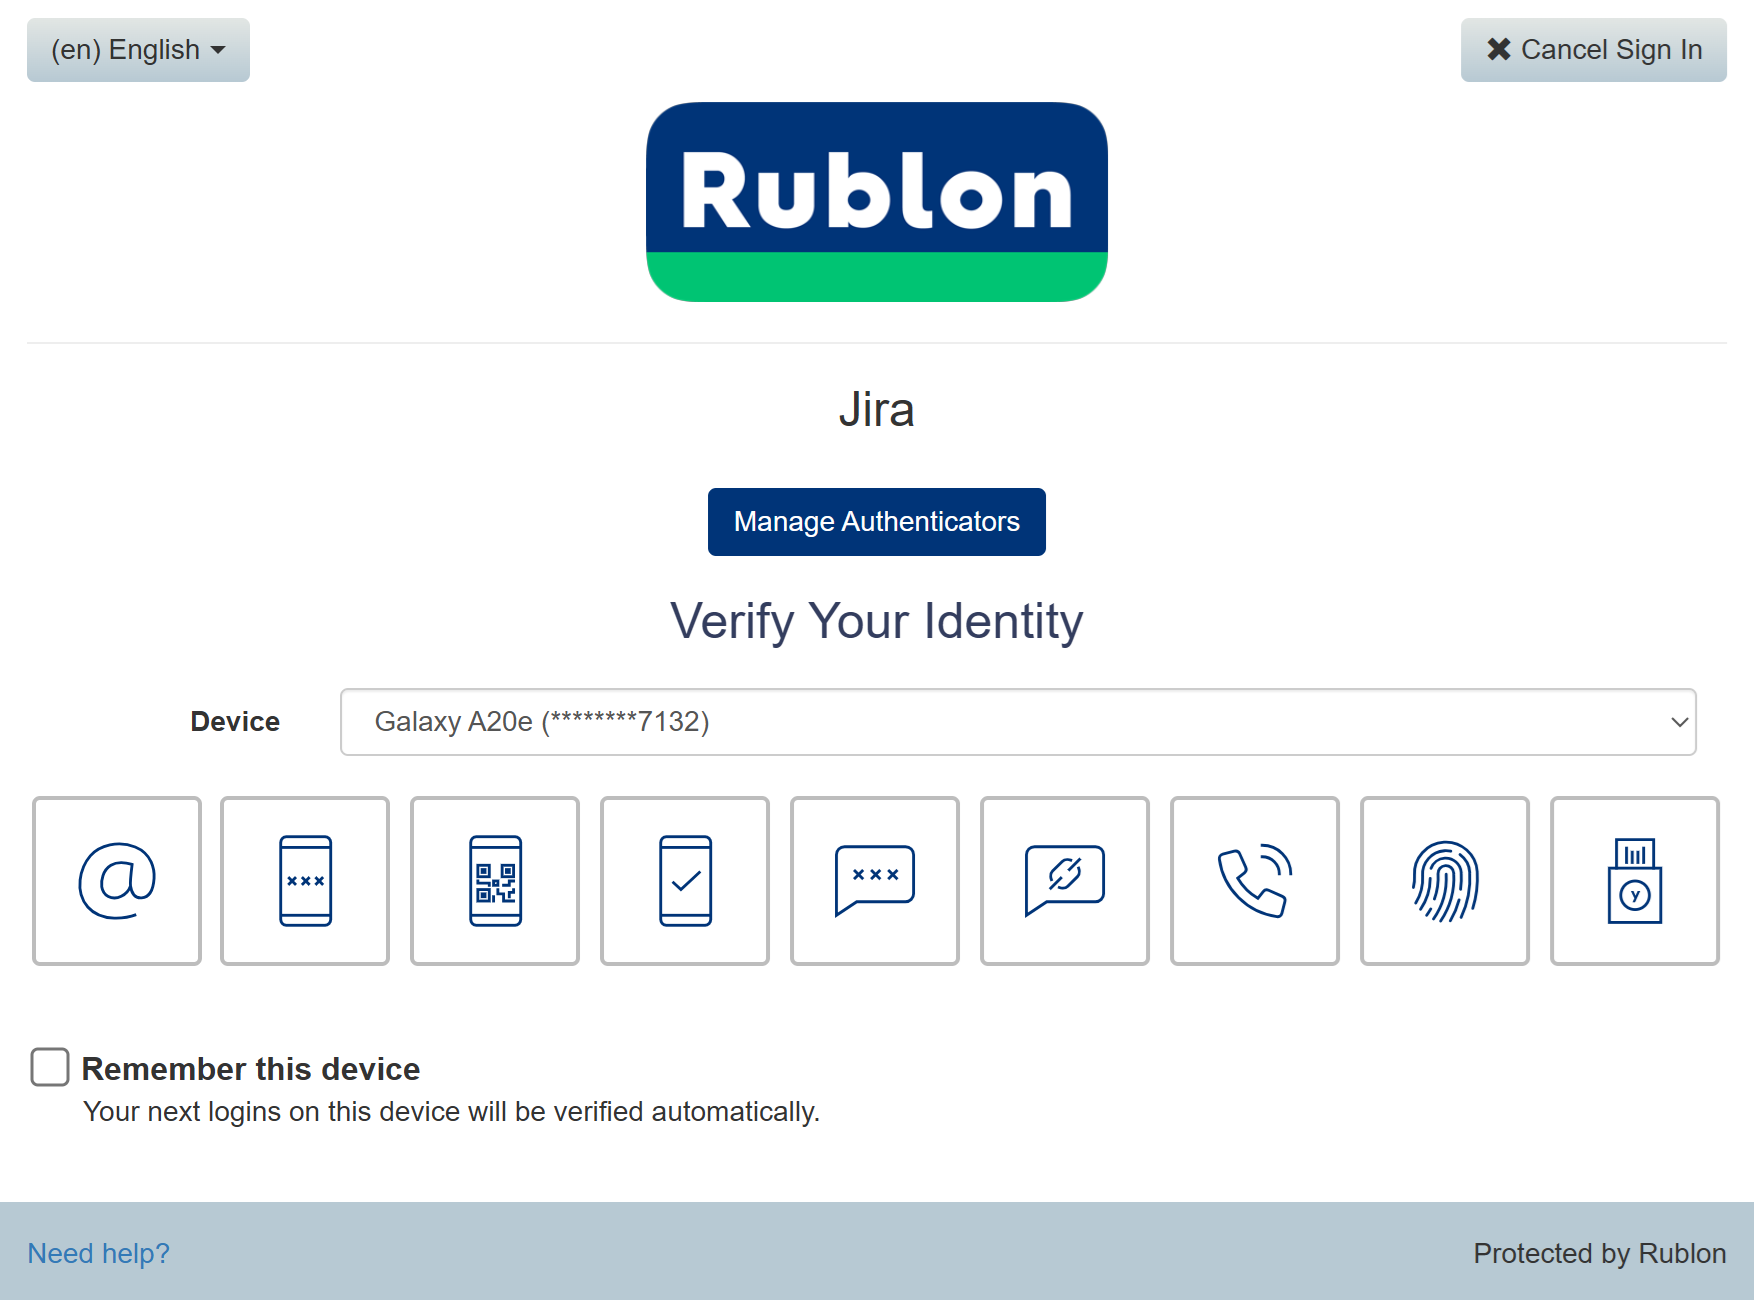Click the Device field label
Viewport: 1754px width, 1300px height.
pyautogui.click(x=235, y=722)
